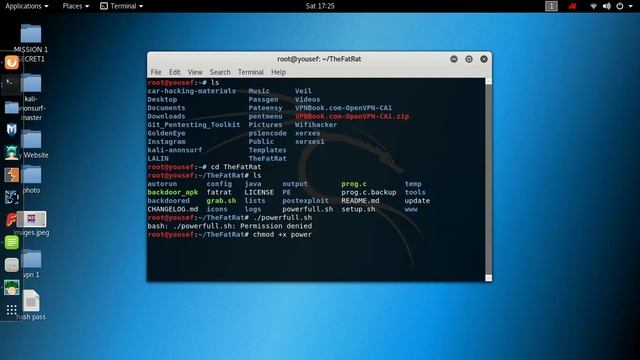Screen dimensions: 640x360
Task: Launch Maltego from the dock
Action: 11,198
